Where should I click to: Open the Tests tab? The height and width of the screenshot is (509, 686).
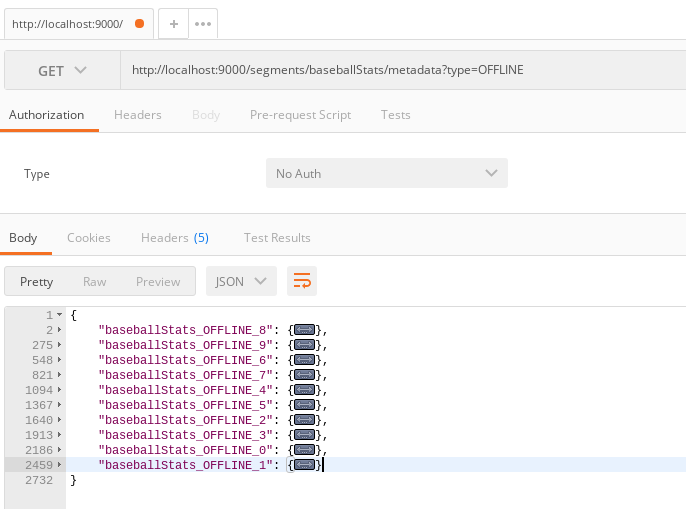[396, 115]
